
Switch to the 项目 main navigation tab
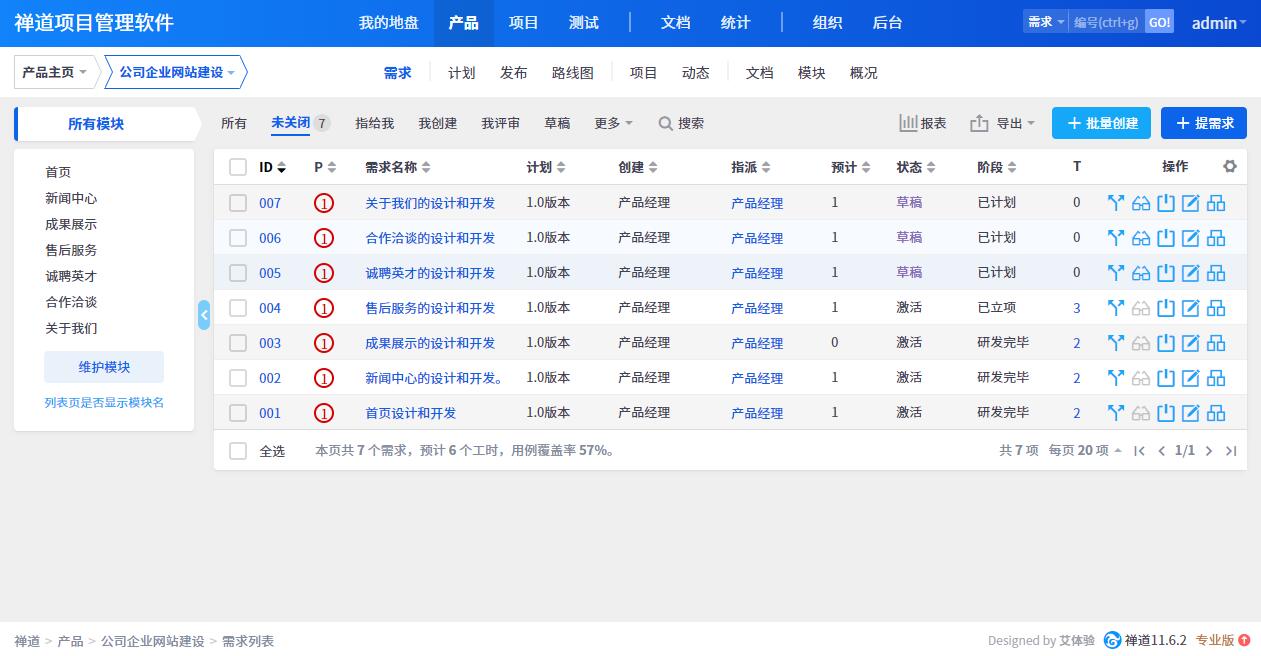point(523,23)
